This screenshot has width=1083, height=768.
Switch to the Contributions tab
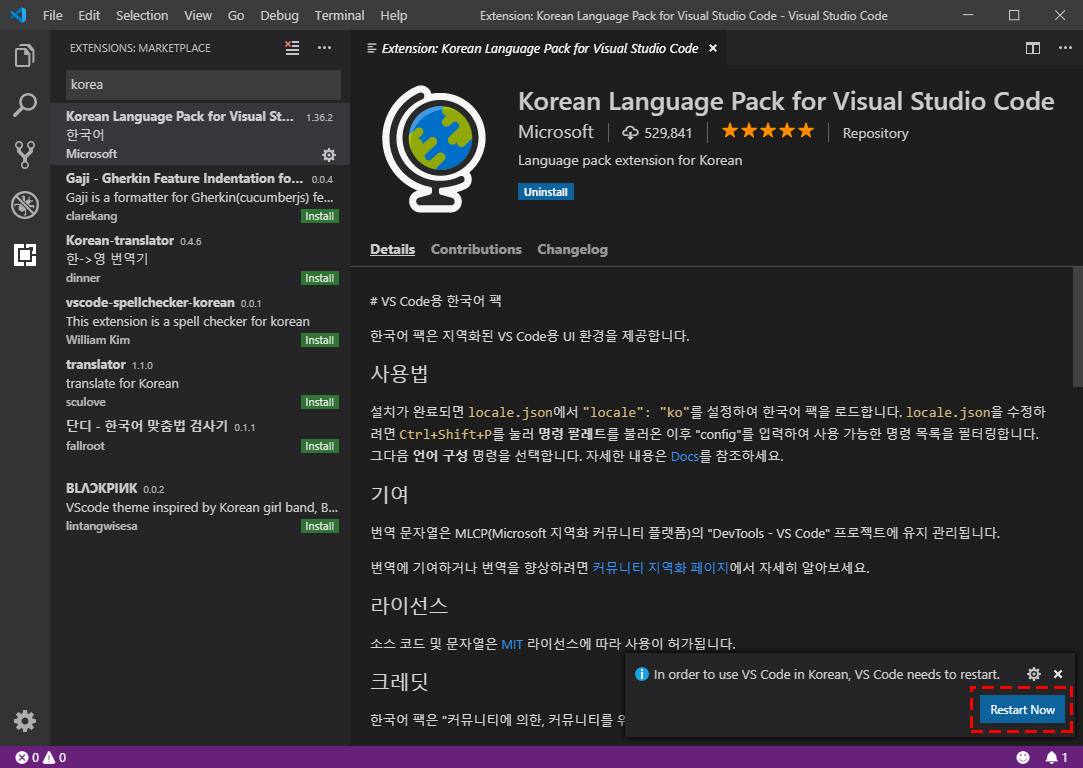476,249
